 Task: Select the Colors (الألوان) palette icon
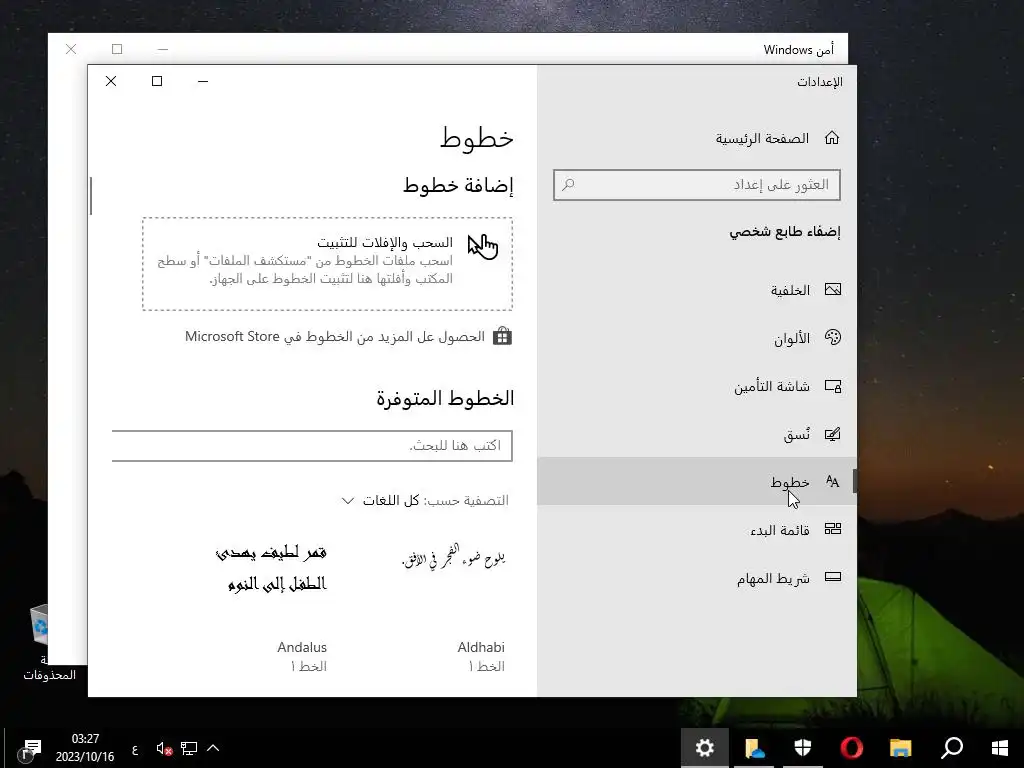pyautogui.click(x=833, y=338)
